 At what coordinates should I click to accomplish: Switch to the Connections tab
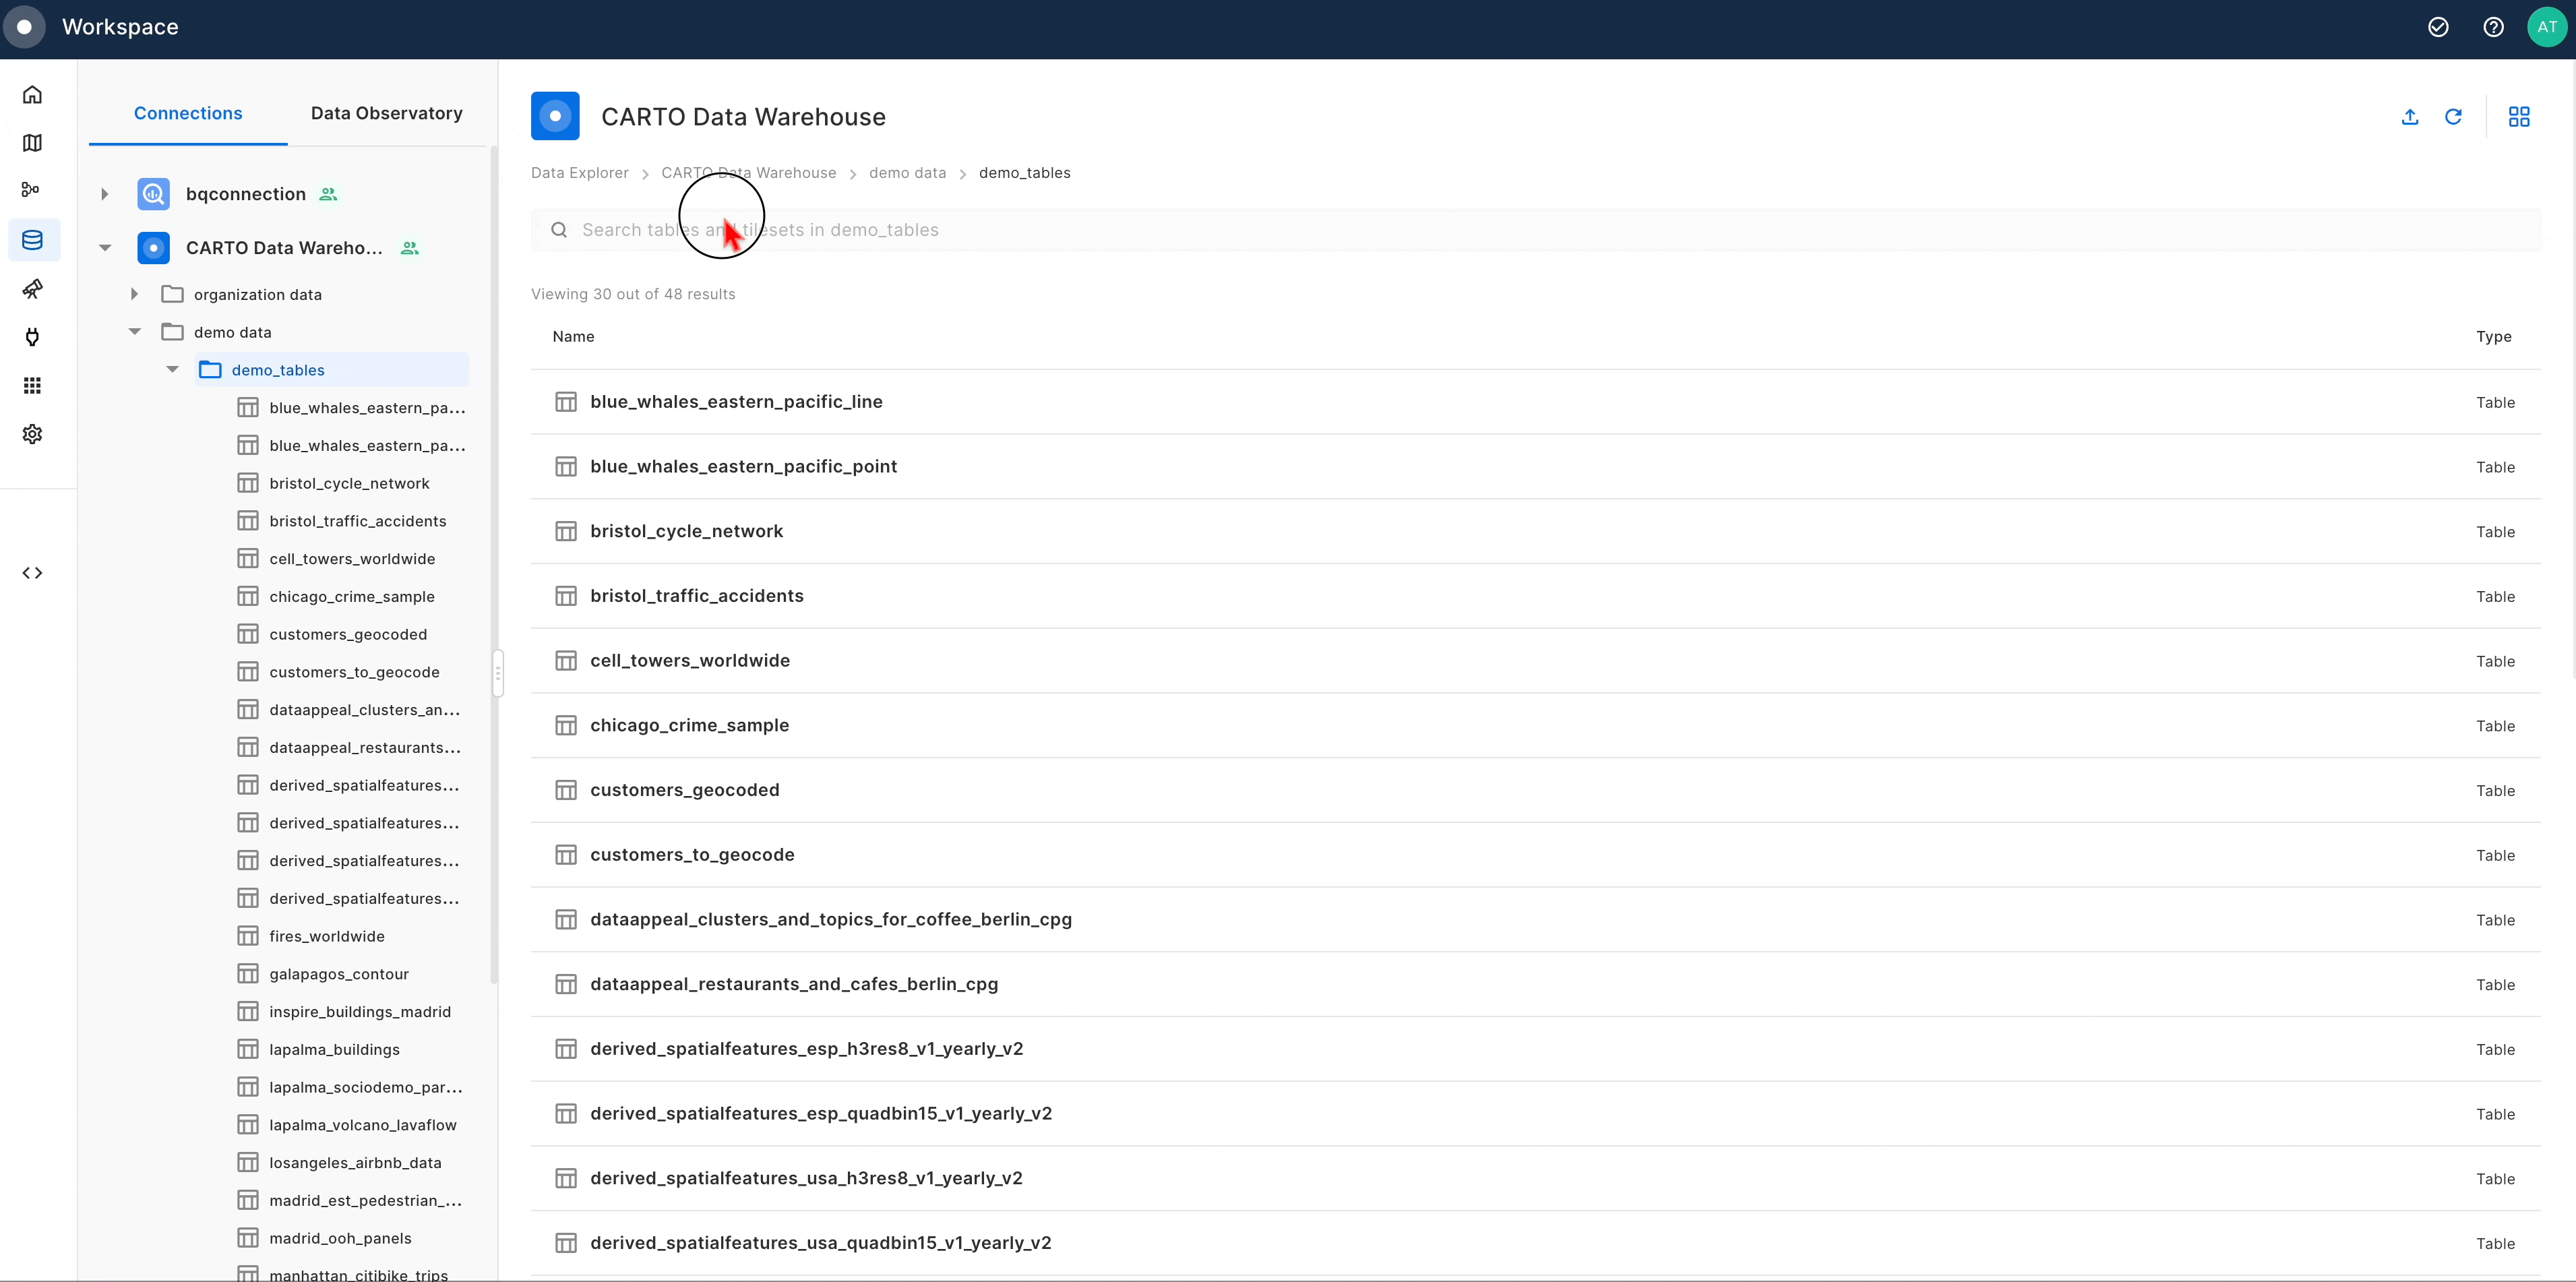click(188, 113)
